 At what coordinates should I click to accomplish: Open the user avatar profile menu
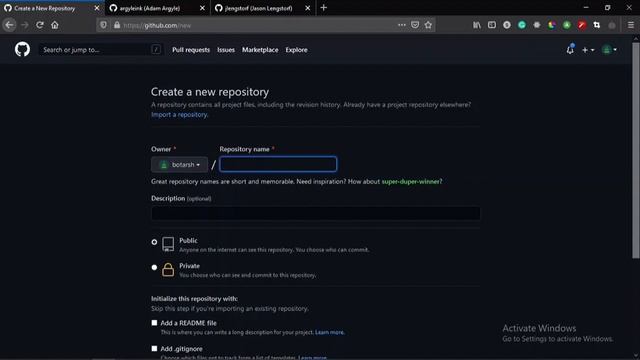point(609,50)
